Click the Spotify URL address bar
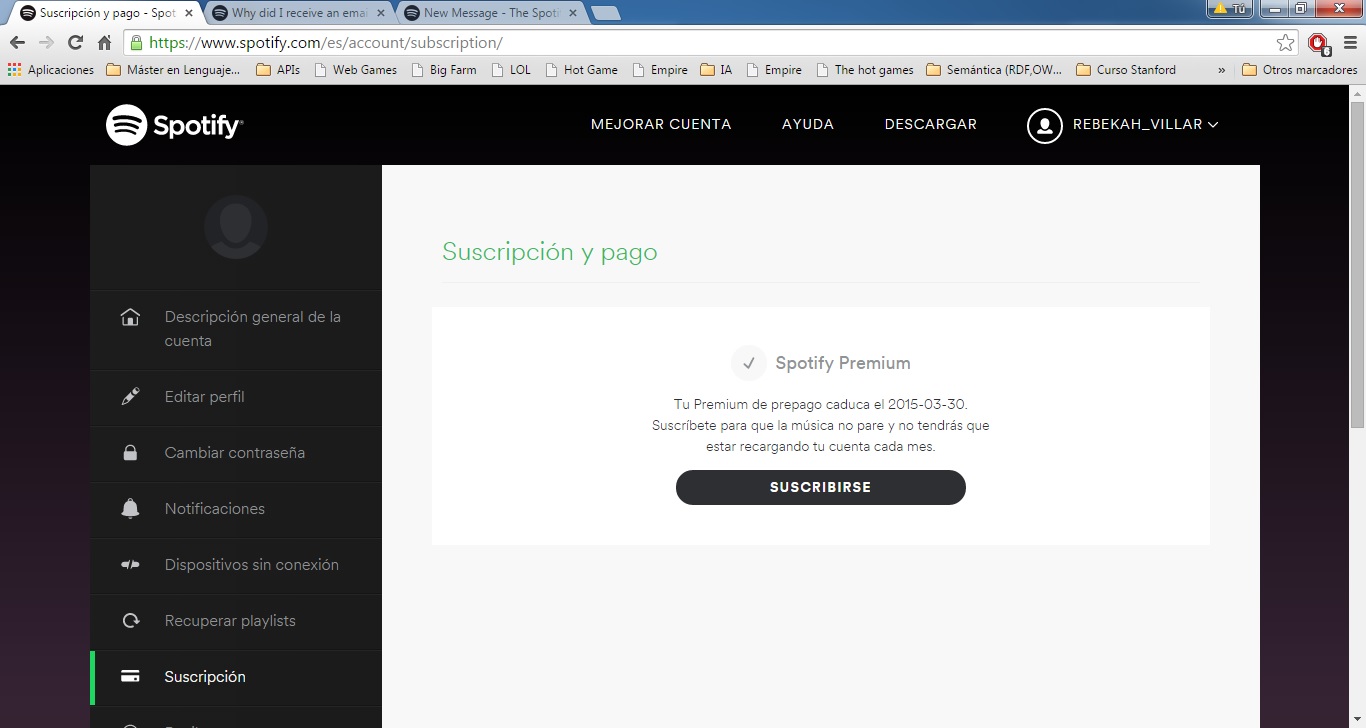The width and height of the screenshot is (1366, 728). (710, 43)
